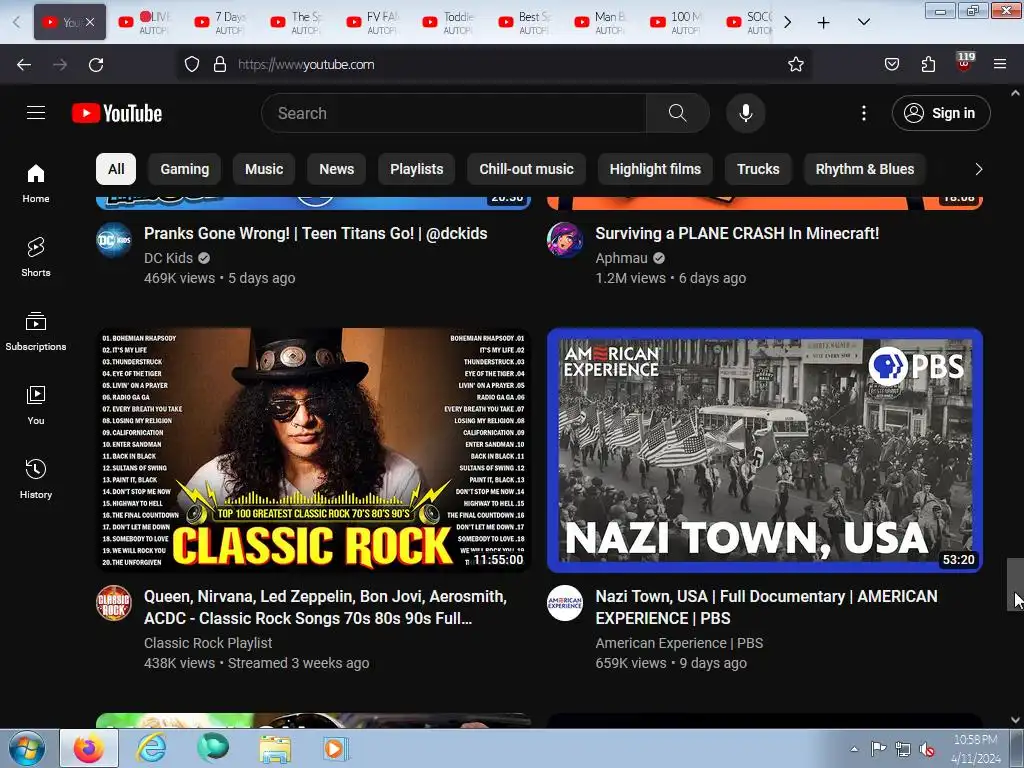Open YouTube settings three-dot menu

coord(863,113)
